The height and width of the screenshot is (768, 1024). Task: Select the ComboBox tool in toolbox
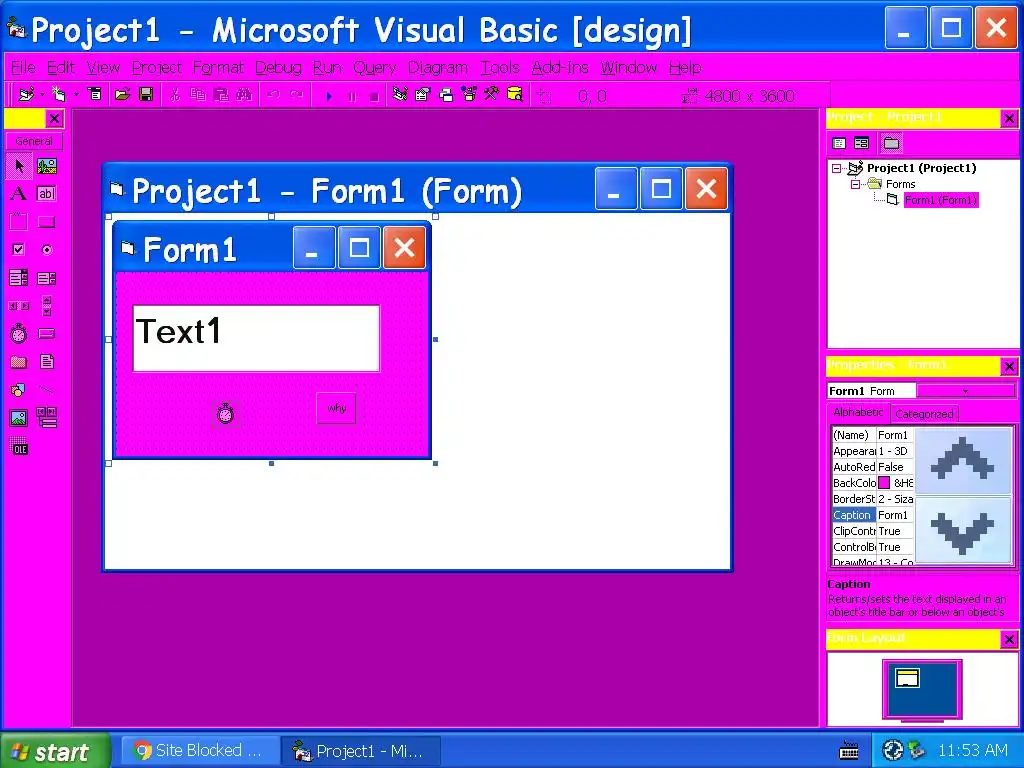(19, 278)
